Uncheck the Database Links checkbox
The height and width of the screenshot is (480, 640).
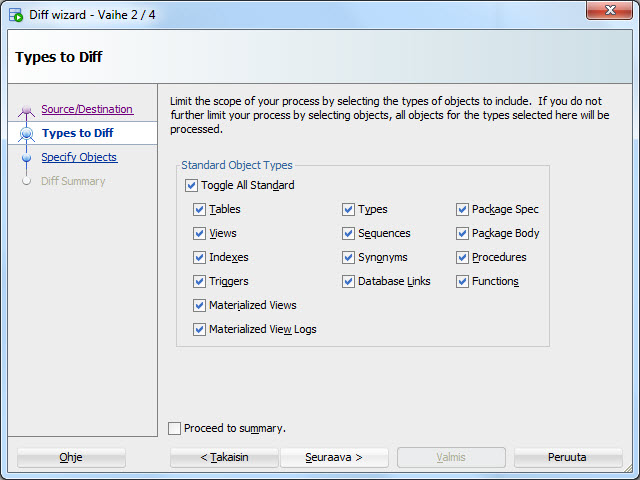click(348, 282)
